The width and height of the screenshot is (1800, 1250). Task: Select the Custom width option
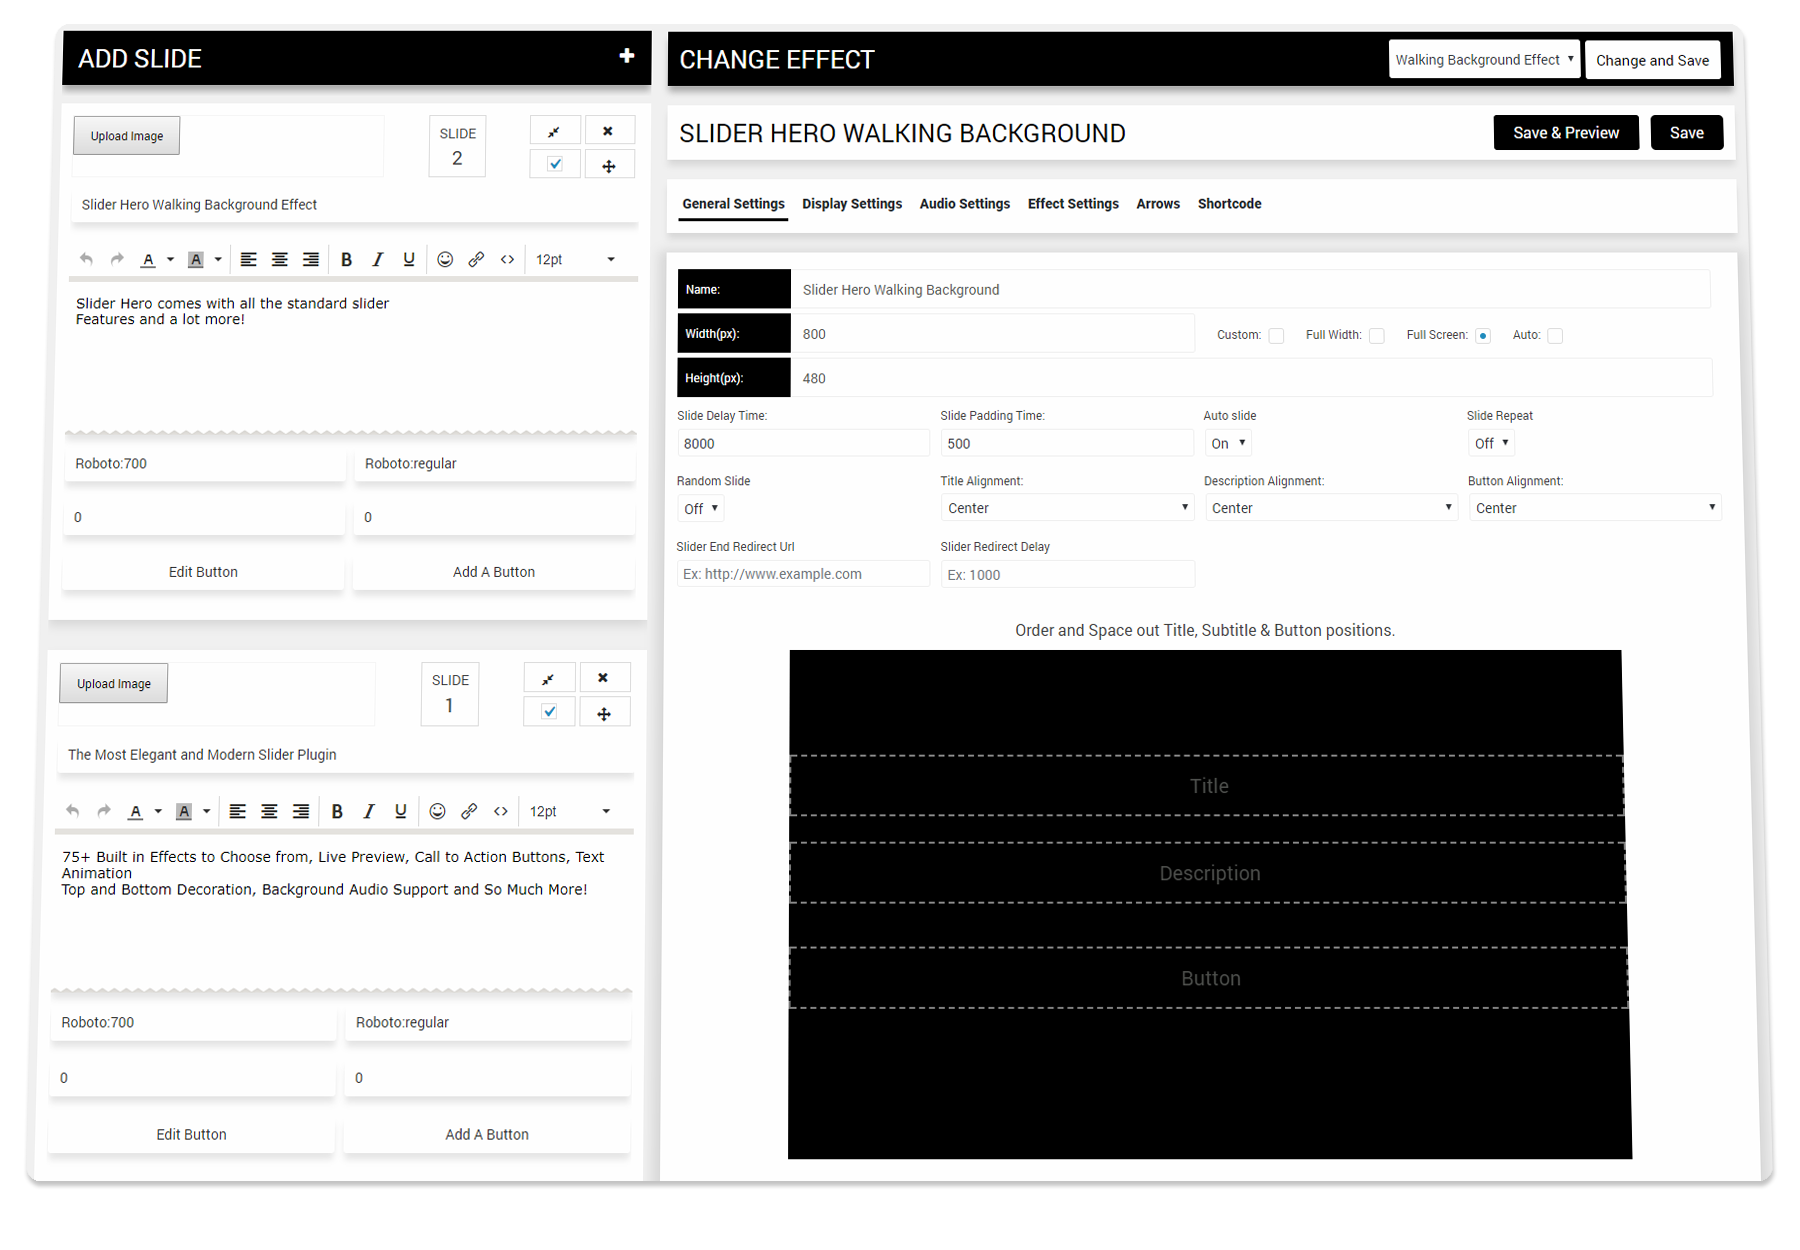pos(1276,336)
